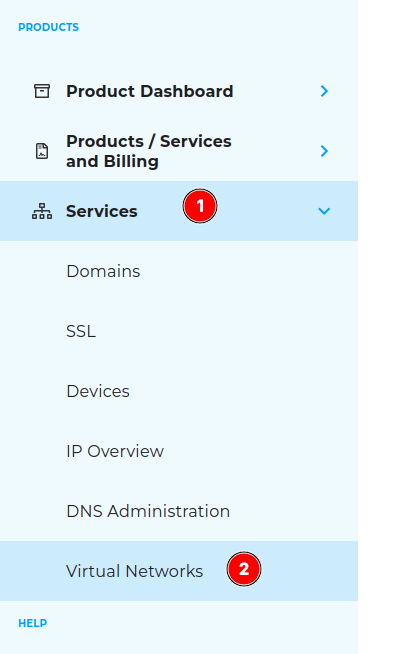The image size is (404, 654).
Task: Expand Product Dashboard with its right chevron
Action: pos(324,91)
